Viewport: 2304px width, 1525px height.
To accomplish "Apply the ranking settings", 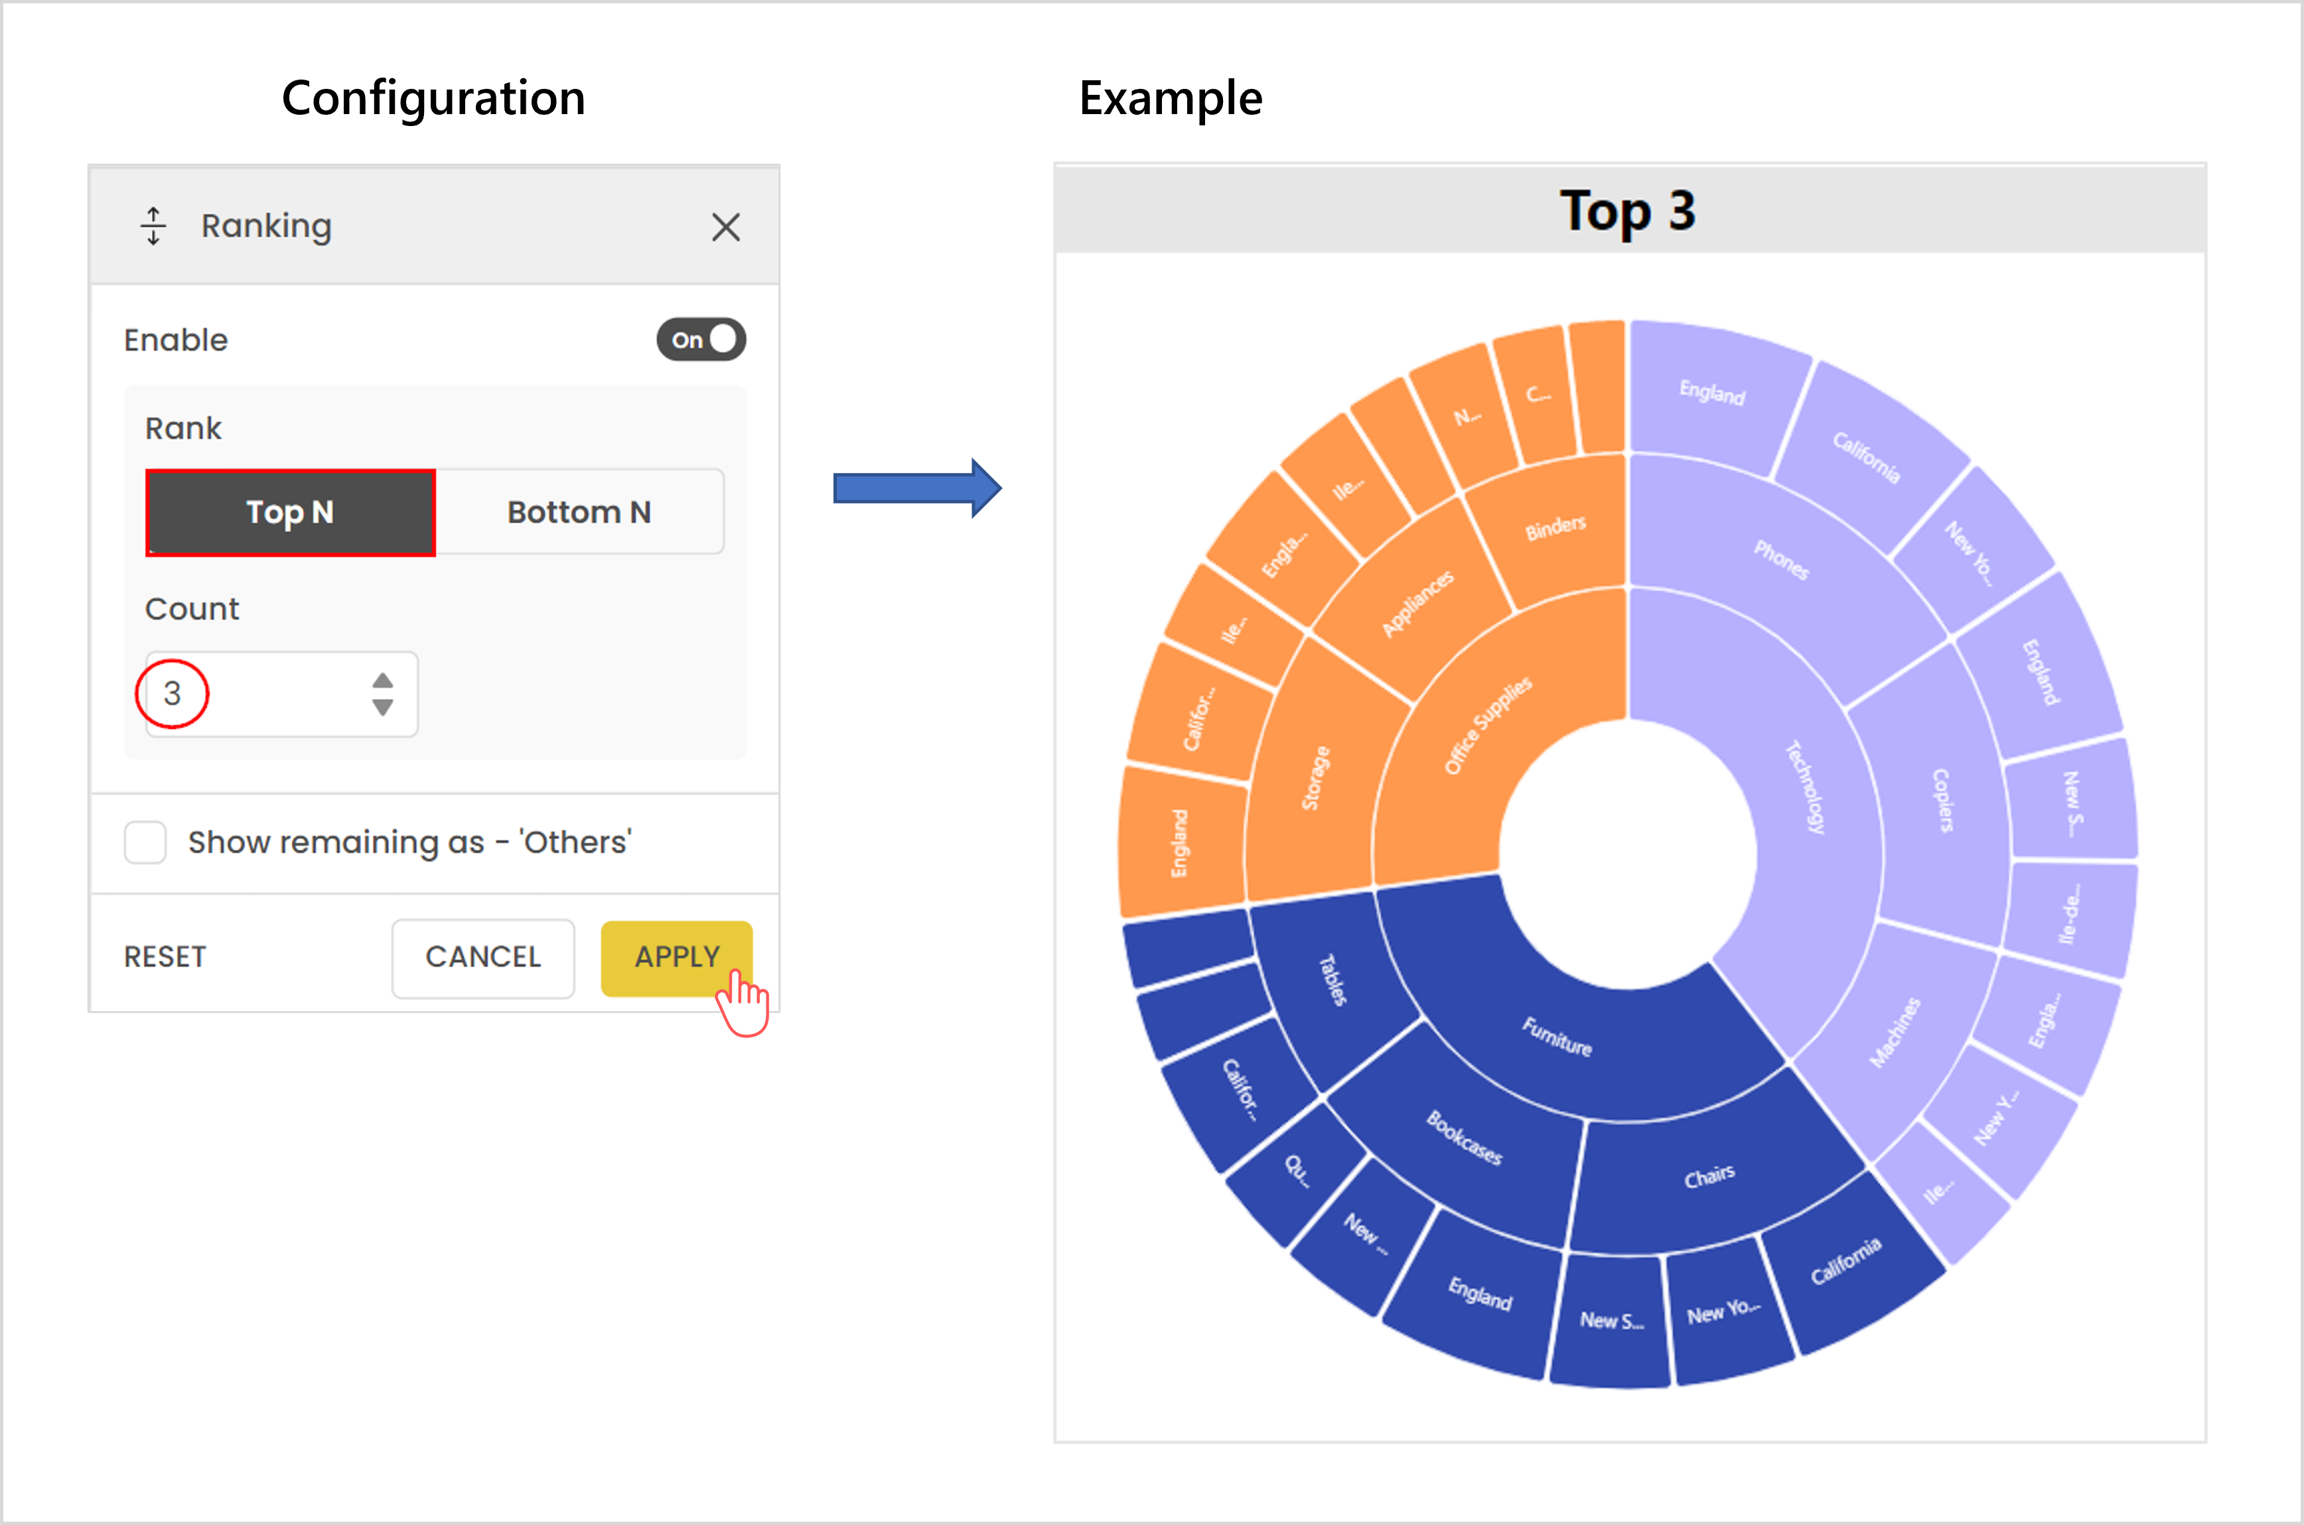I will tap(676, 957).
